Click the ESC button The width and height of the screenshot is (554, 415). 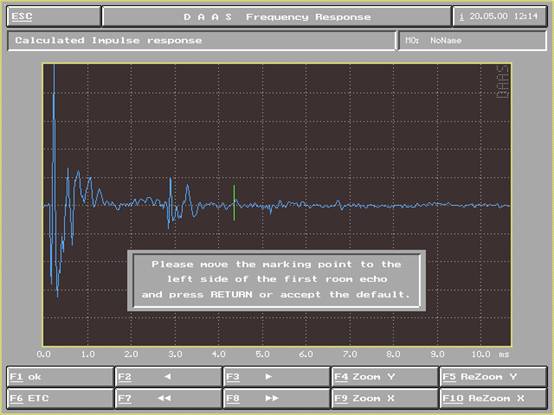pos(54,16)
